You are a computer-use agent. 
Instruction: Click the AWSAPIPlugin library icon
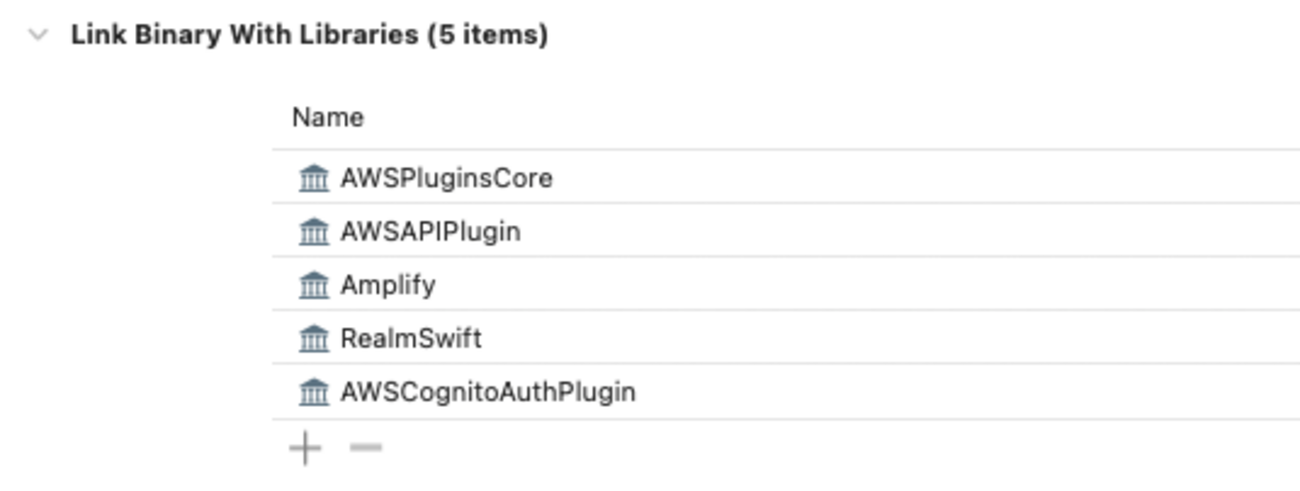coord(314,232)
